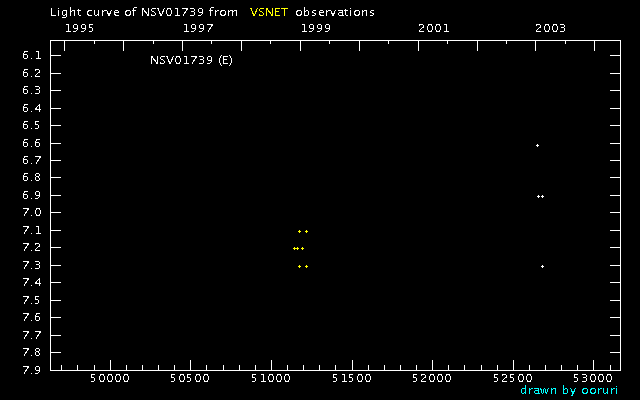This screenshot has width=640, height=400.
Task: Click the 7.9 magnitude axis label
Action: 32,370
